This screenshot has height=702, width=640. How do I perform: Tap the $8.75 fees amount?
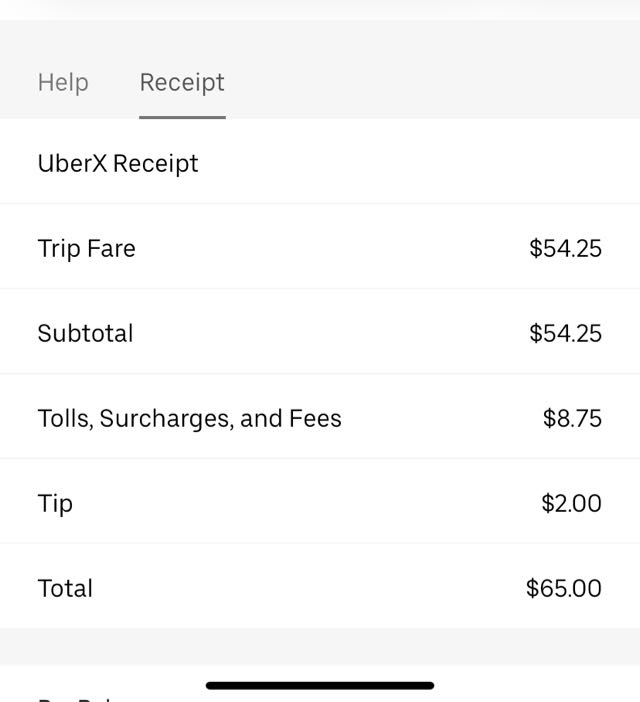(x=572, y=418)
